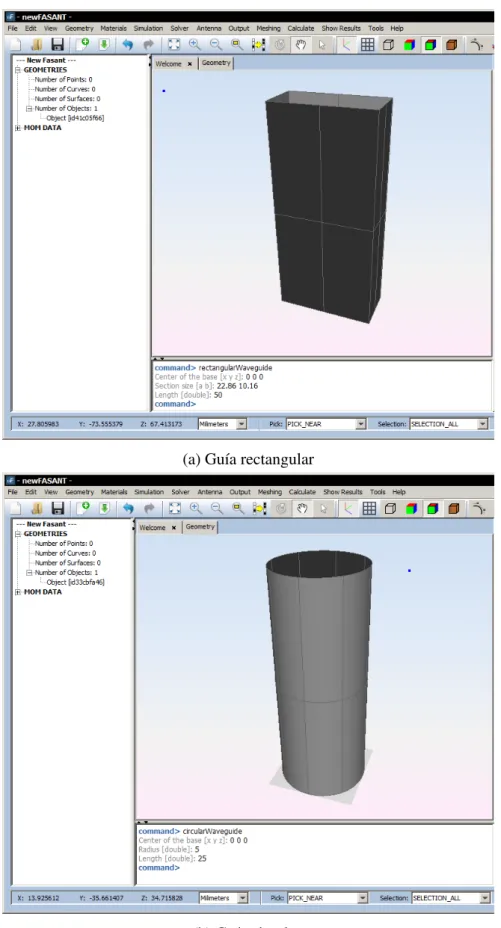The height and width of the screenshot is (928, 501).
Task: Open Geometry menu in rectangular waveguide window
Action: (79, 28)
